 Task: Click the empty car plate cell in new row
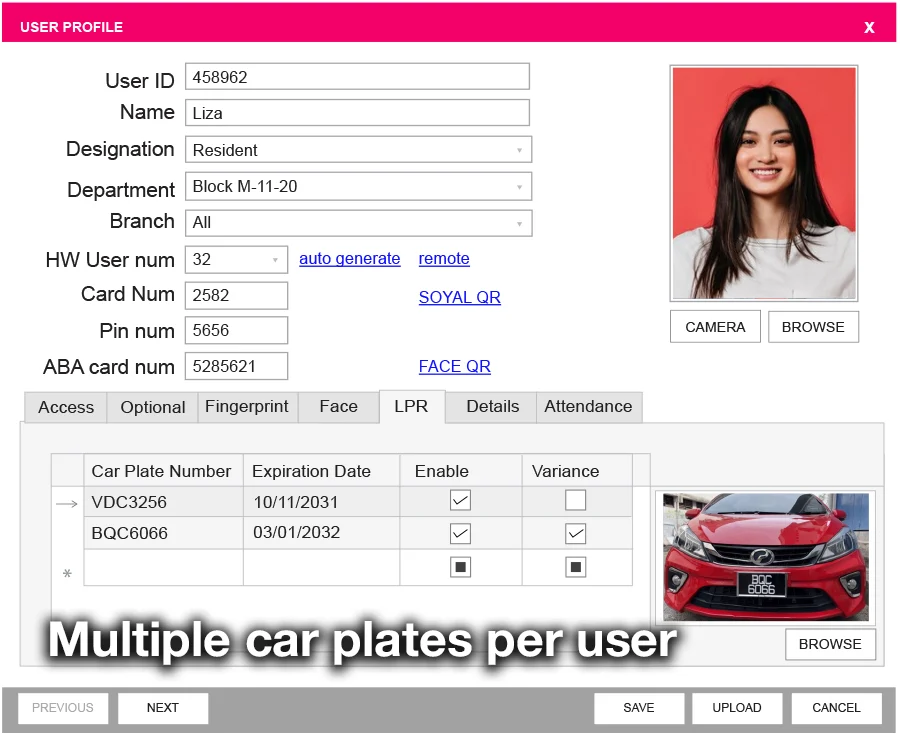click(x=164, y=568)
